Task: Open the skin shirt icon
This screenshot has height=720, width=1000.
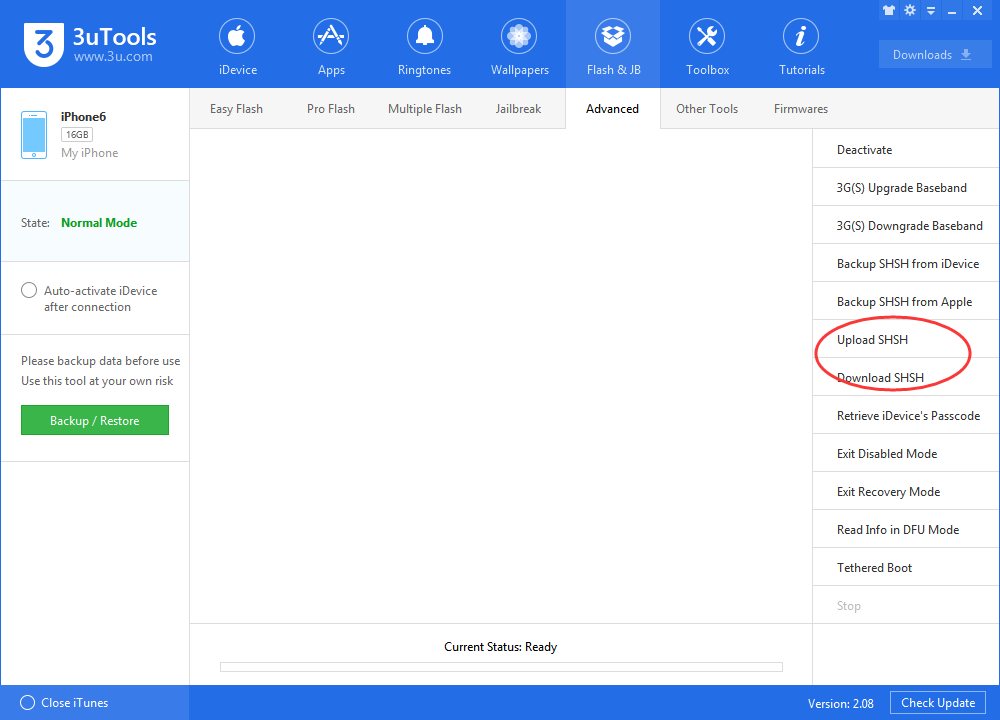Action: coord(888,11)
